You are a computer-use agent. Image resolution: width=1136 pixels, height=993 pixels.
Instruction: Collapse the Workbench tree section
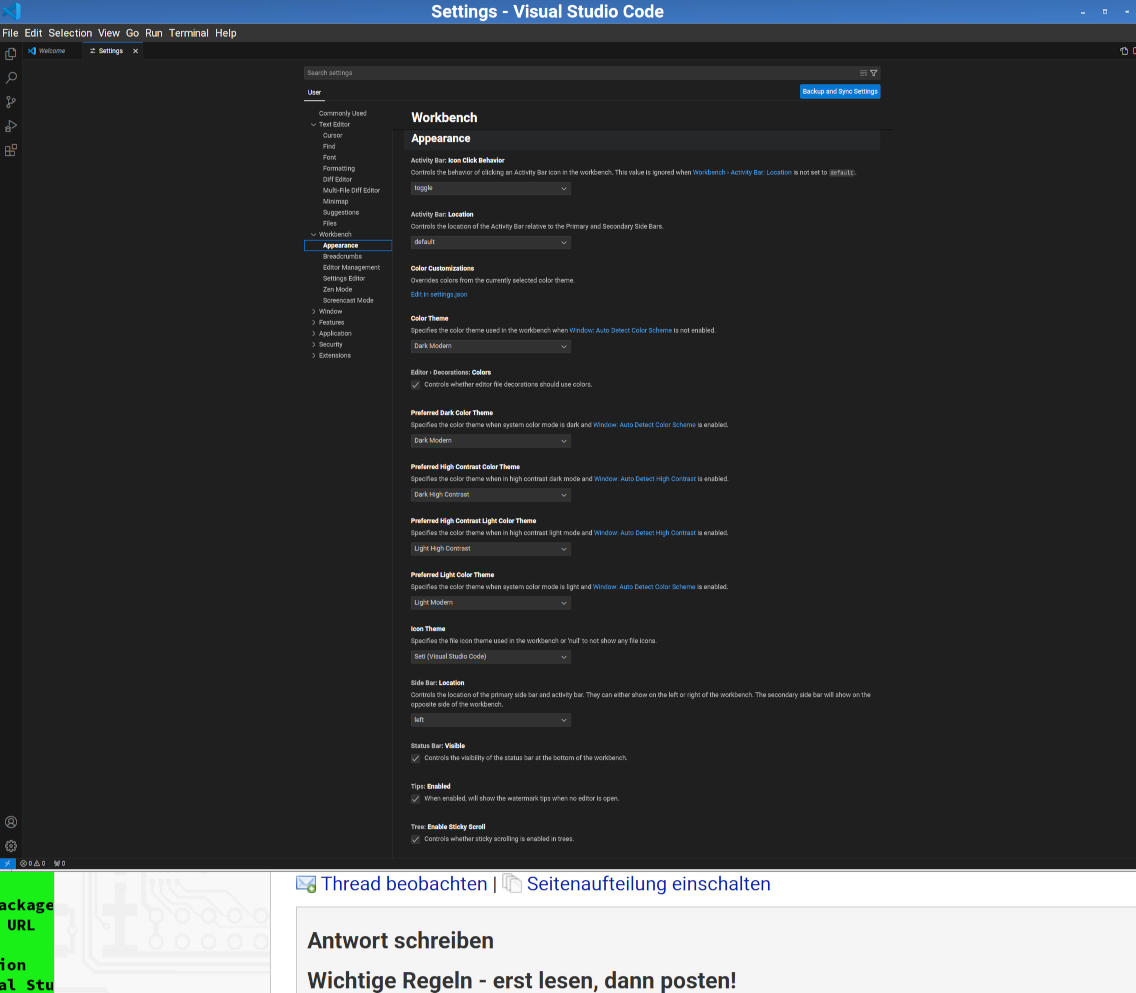tap(314, 235)
